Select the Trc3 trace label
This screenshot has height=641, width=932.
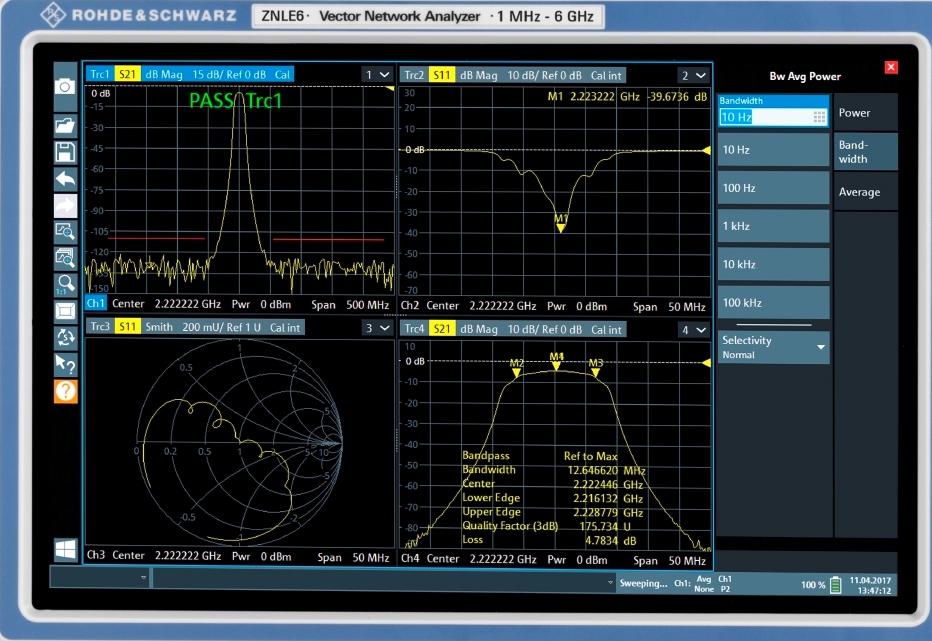point(99,327)
